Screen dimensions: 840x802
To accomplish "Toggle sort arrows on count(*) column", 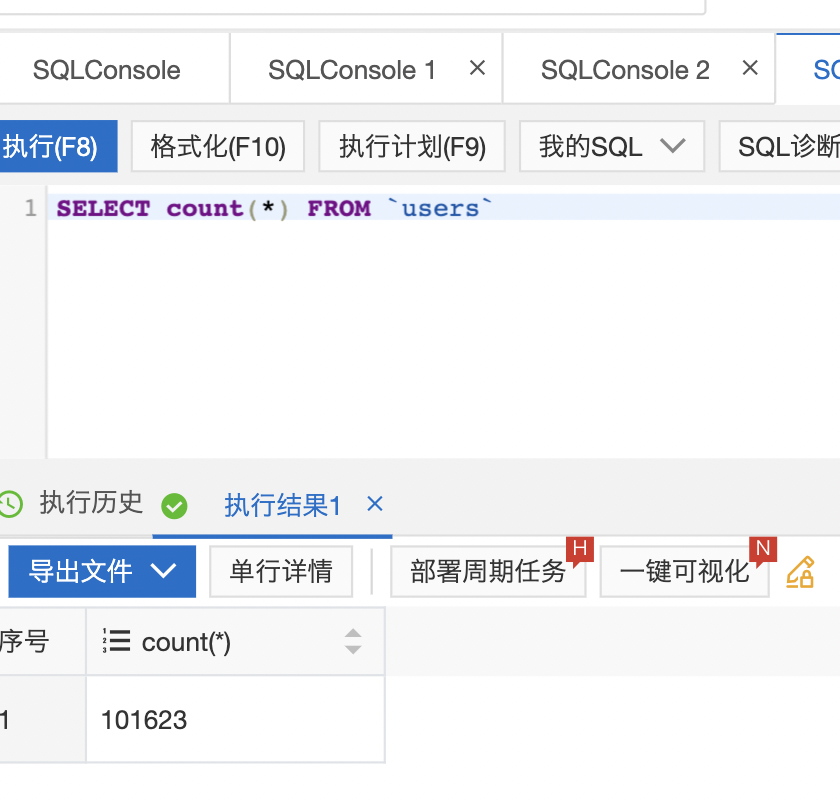I will [353, 641].
